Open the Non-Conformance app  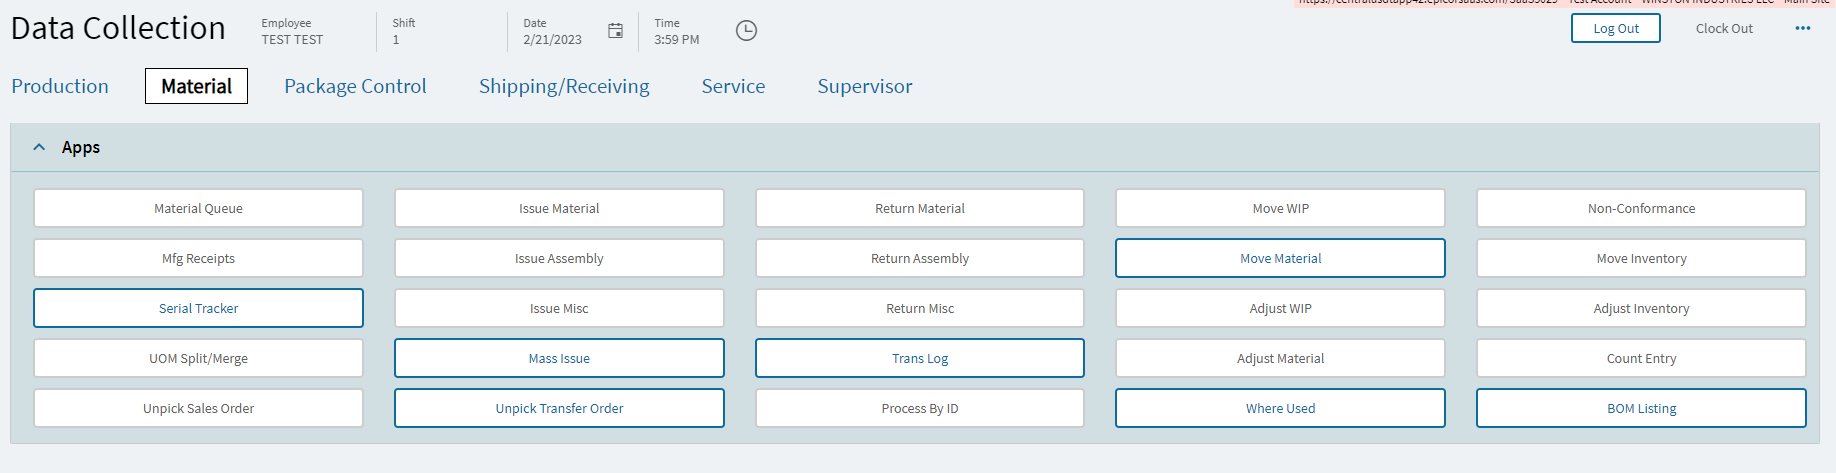pos(1641,208)
